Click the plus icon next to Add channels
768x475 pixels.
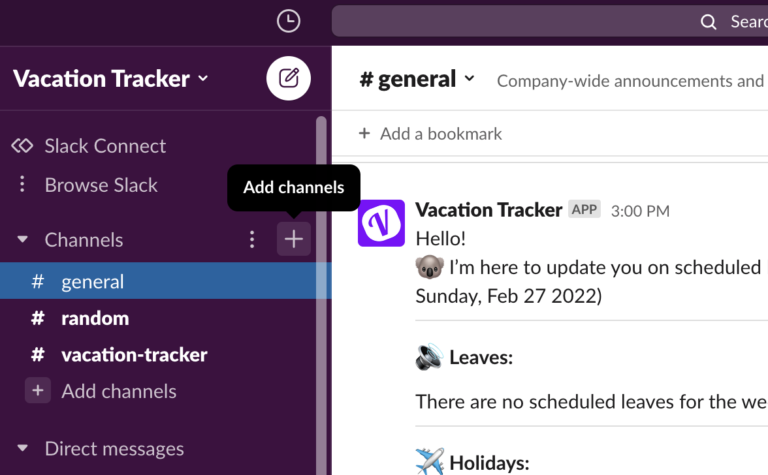click(x=38, y=391)
